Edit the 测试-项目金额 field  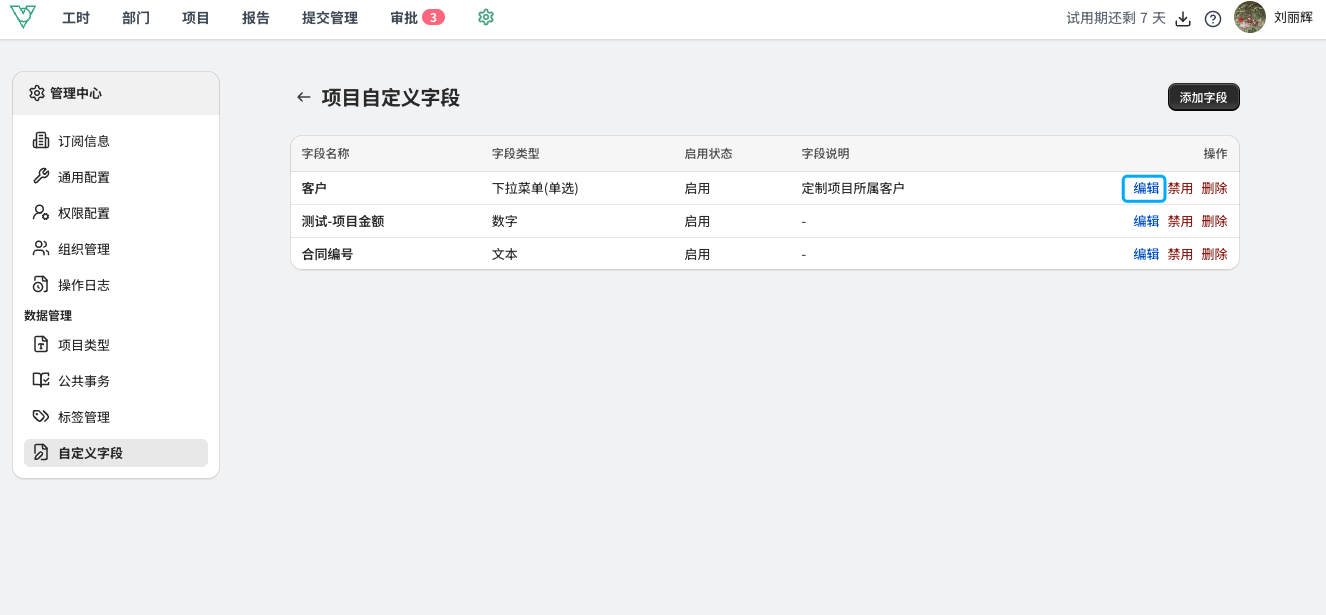(x=1146, y=221)
